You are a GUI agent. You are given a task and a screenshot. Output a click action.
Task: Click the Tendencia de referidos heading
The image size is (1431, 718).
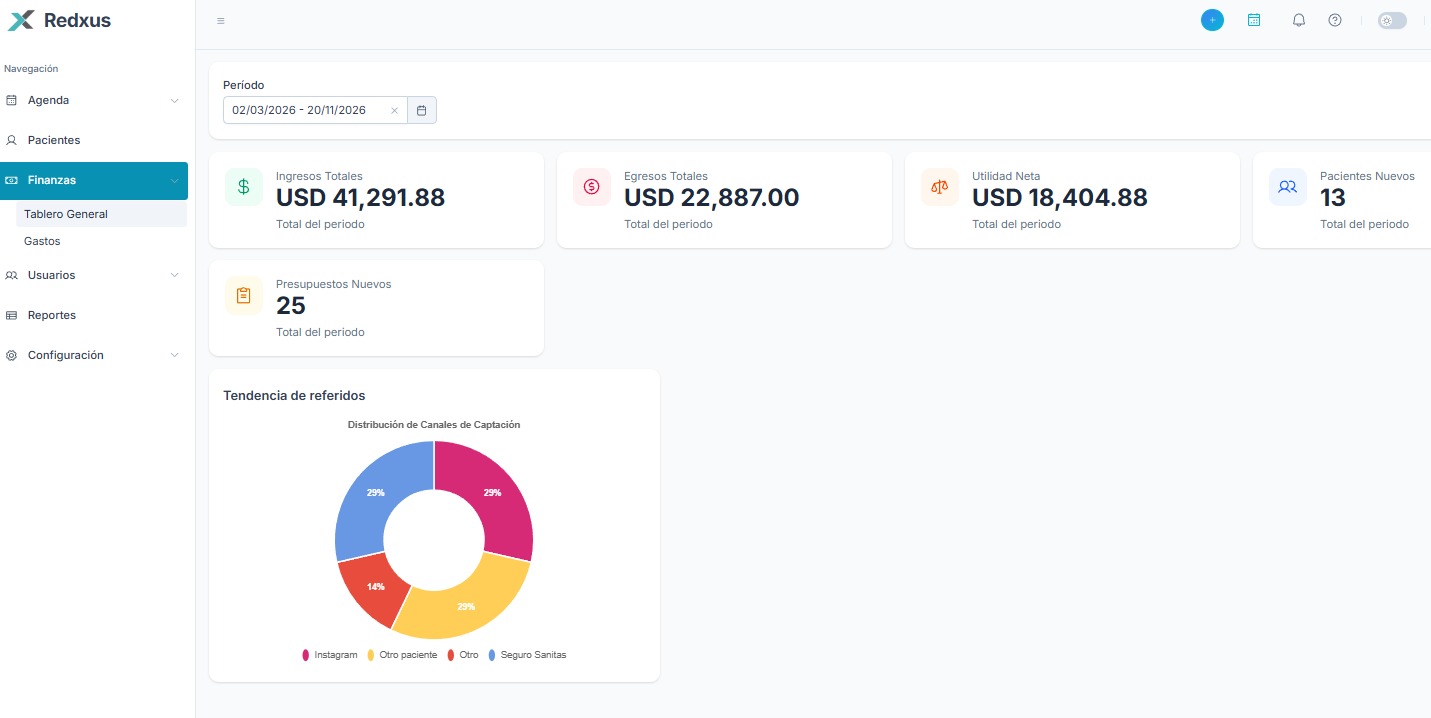click(x=294, y=396)
